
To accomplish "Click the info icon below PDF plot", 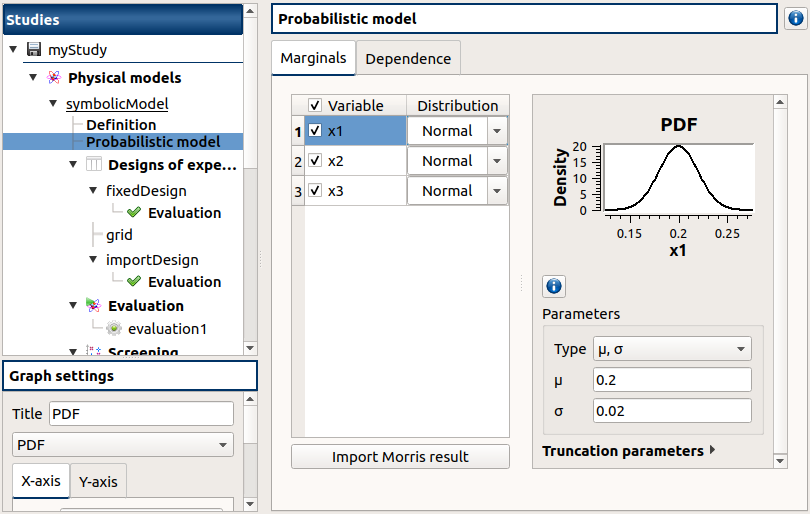I will (554, 287).
